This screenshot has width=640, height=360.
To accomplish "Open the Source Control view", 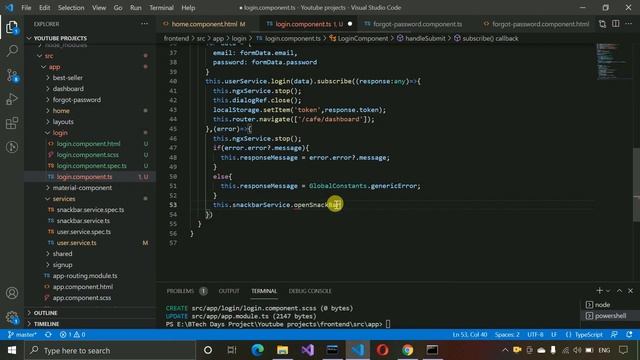I will tap(12, 76).
